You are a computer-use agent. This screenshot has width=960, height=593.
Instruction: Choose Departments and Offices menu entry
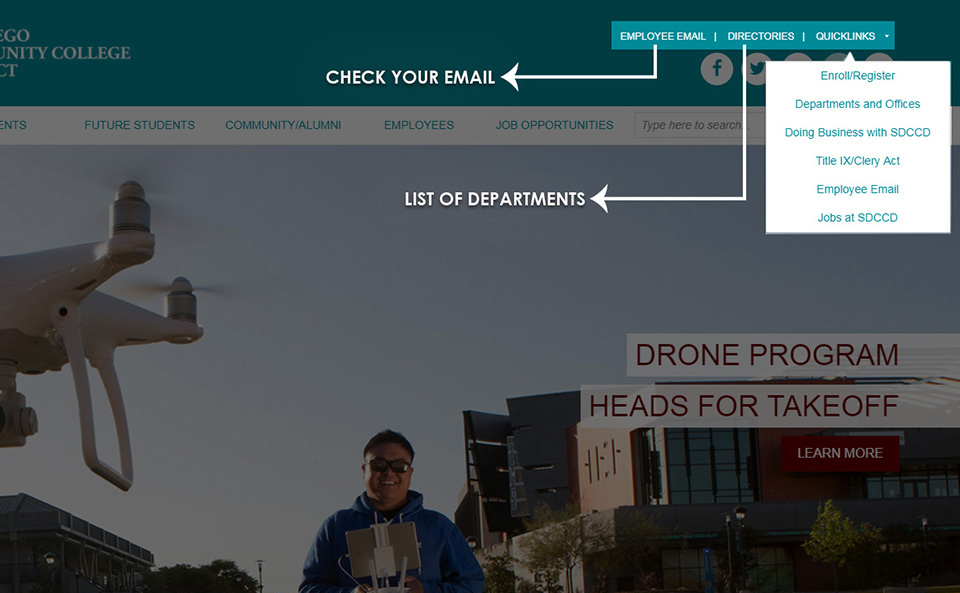[857, 104]
